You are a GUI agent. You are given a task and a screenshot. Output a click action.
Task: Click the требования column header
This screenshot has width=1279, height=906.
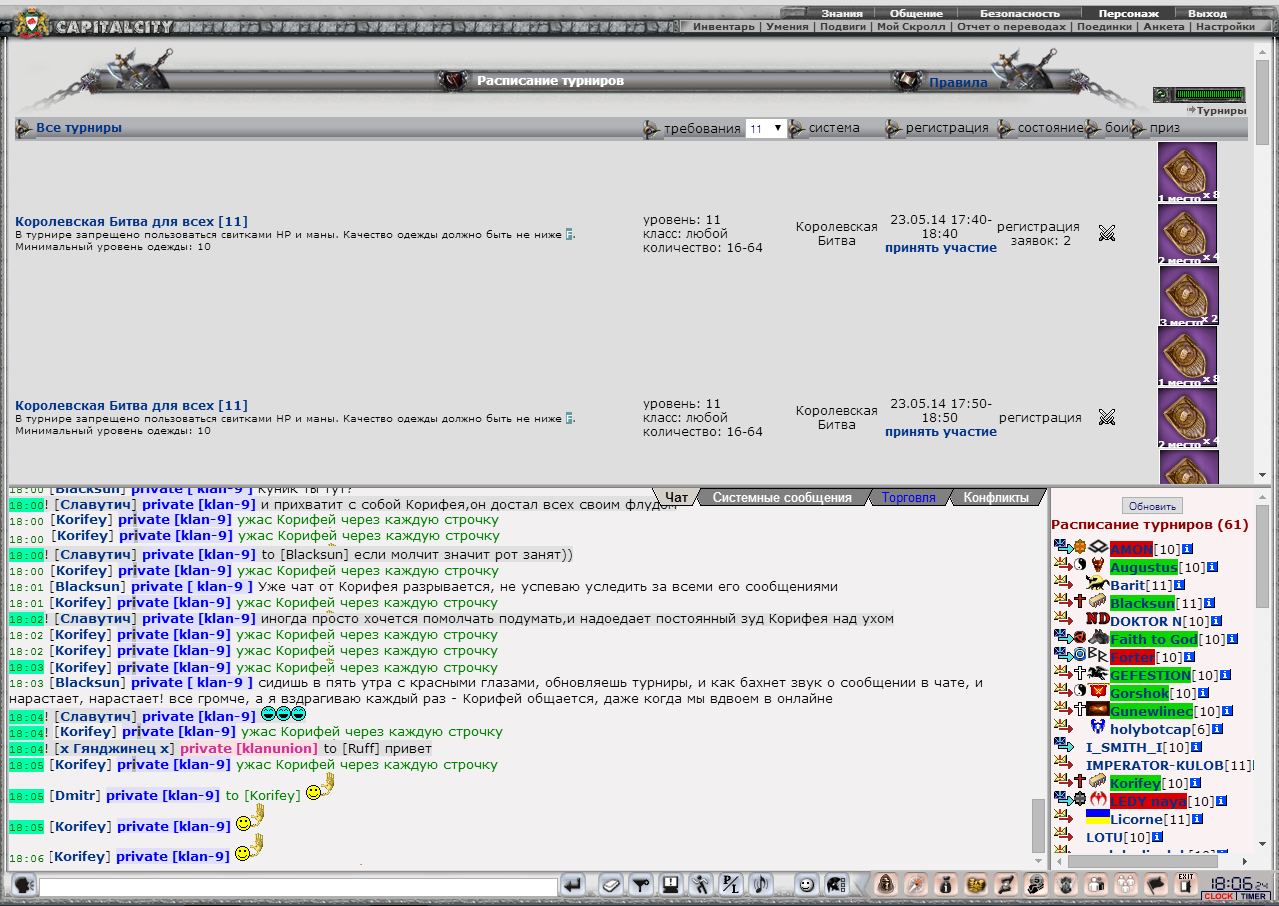[702, 128]
